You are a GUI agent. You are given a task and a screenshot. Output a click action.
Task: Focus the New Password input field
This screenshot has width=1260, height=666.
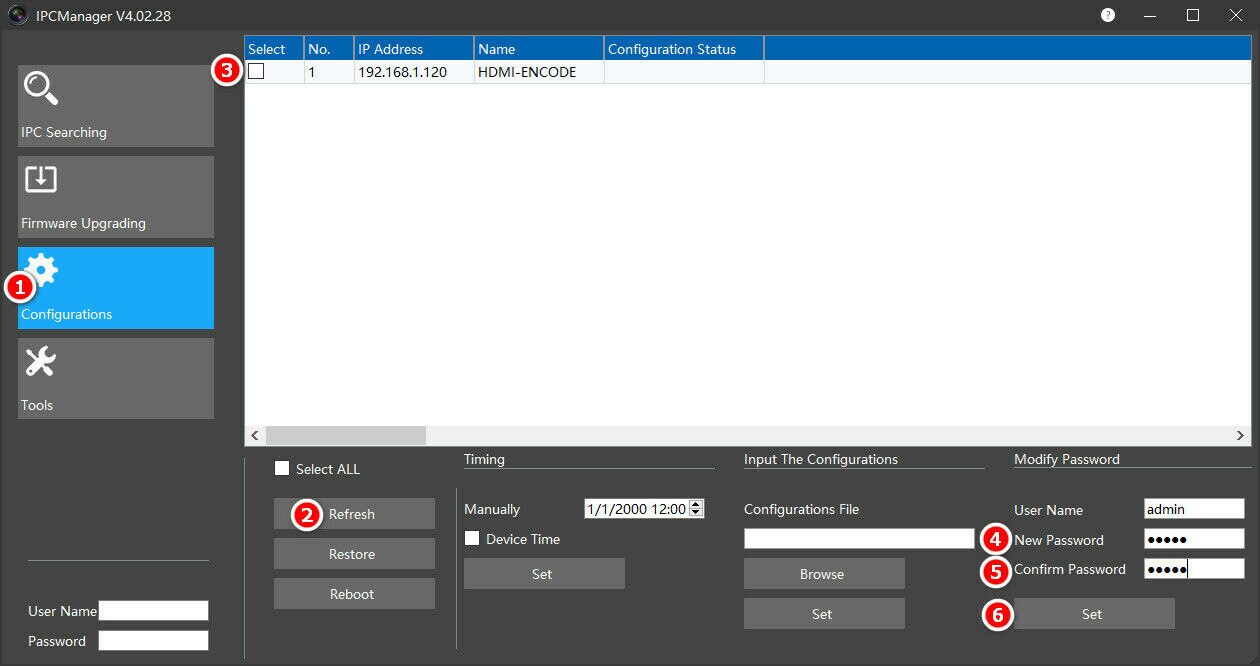(1194, 539)
